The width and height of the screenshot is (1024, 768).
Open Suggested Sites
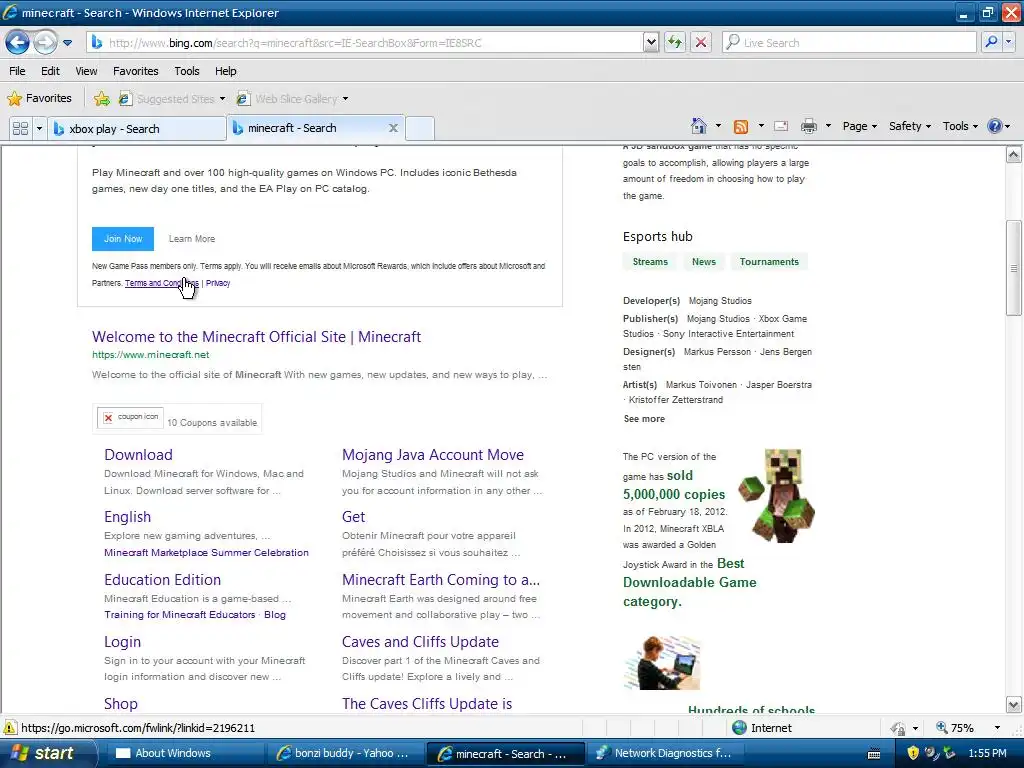point(172,99)
